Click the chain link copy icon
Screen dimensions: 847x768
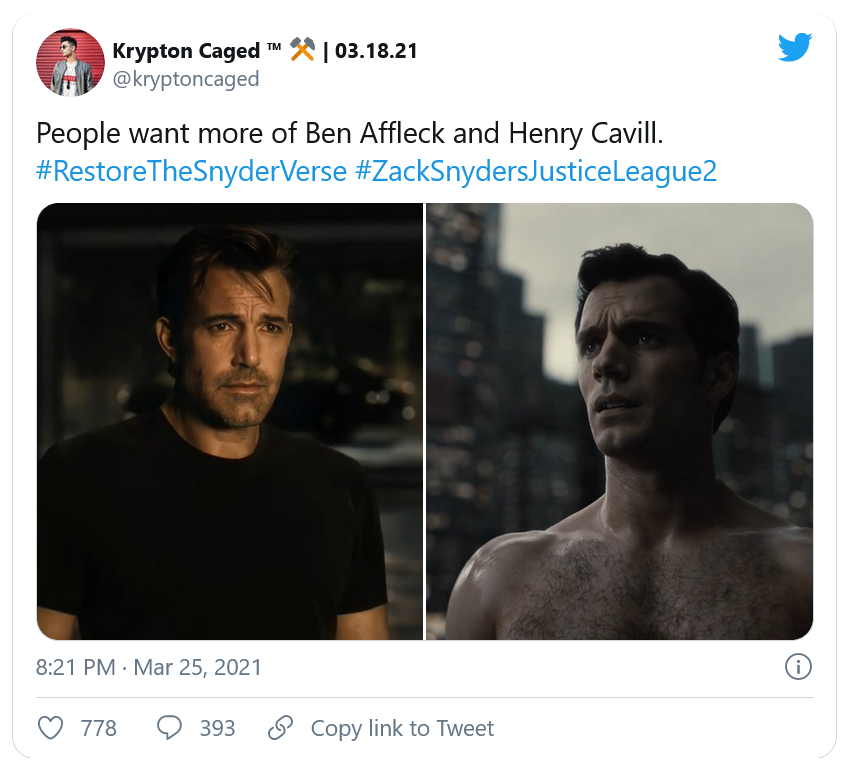coord(281,727)
